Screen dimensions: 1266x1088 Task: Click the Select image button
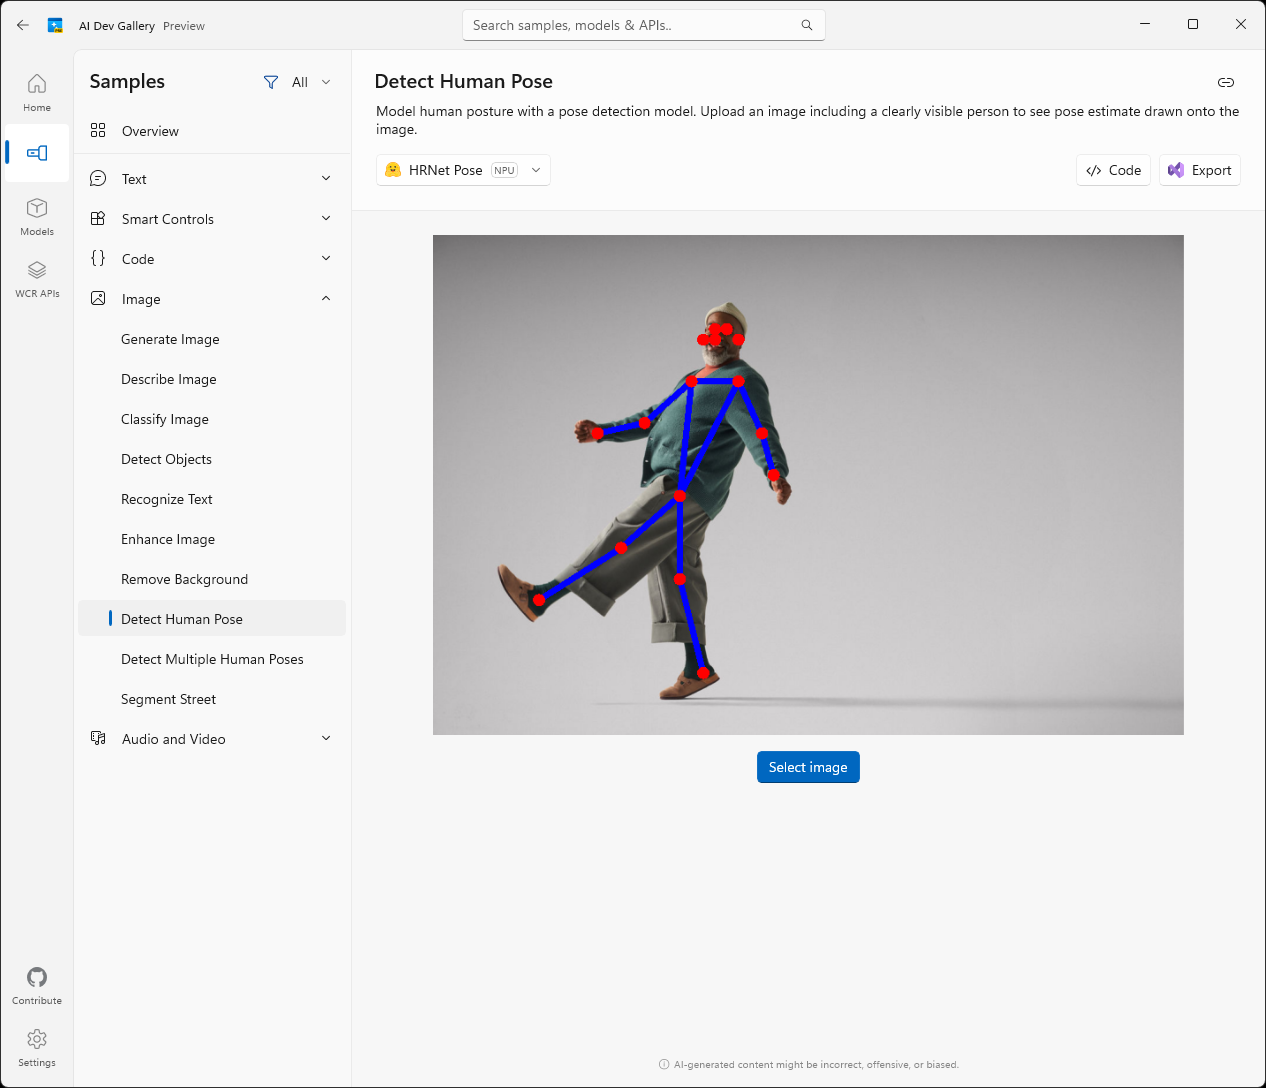point(808,767)
